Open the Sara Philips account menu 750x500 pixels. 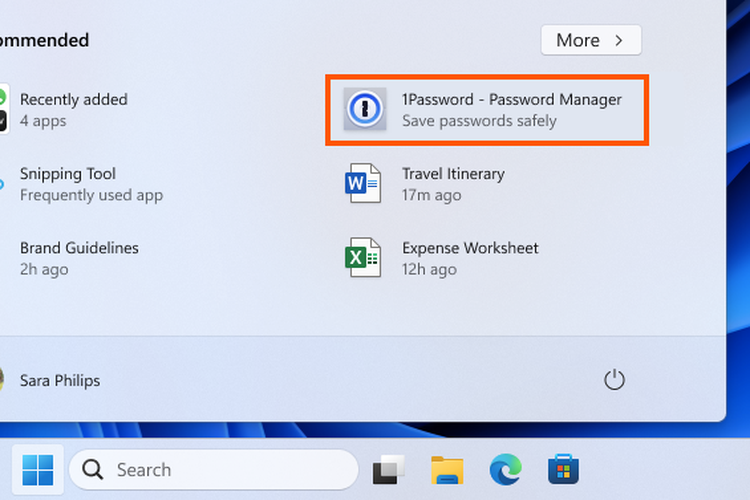50,380
